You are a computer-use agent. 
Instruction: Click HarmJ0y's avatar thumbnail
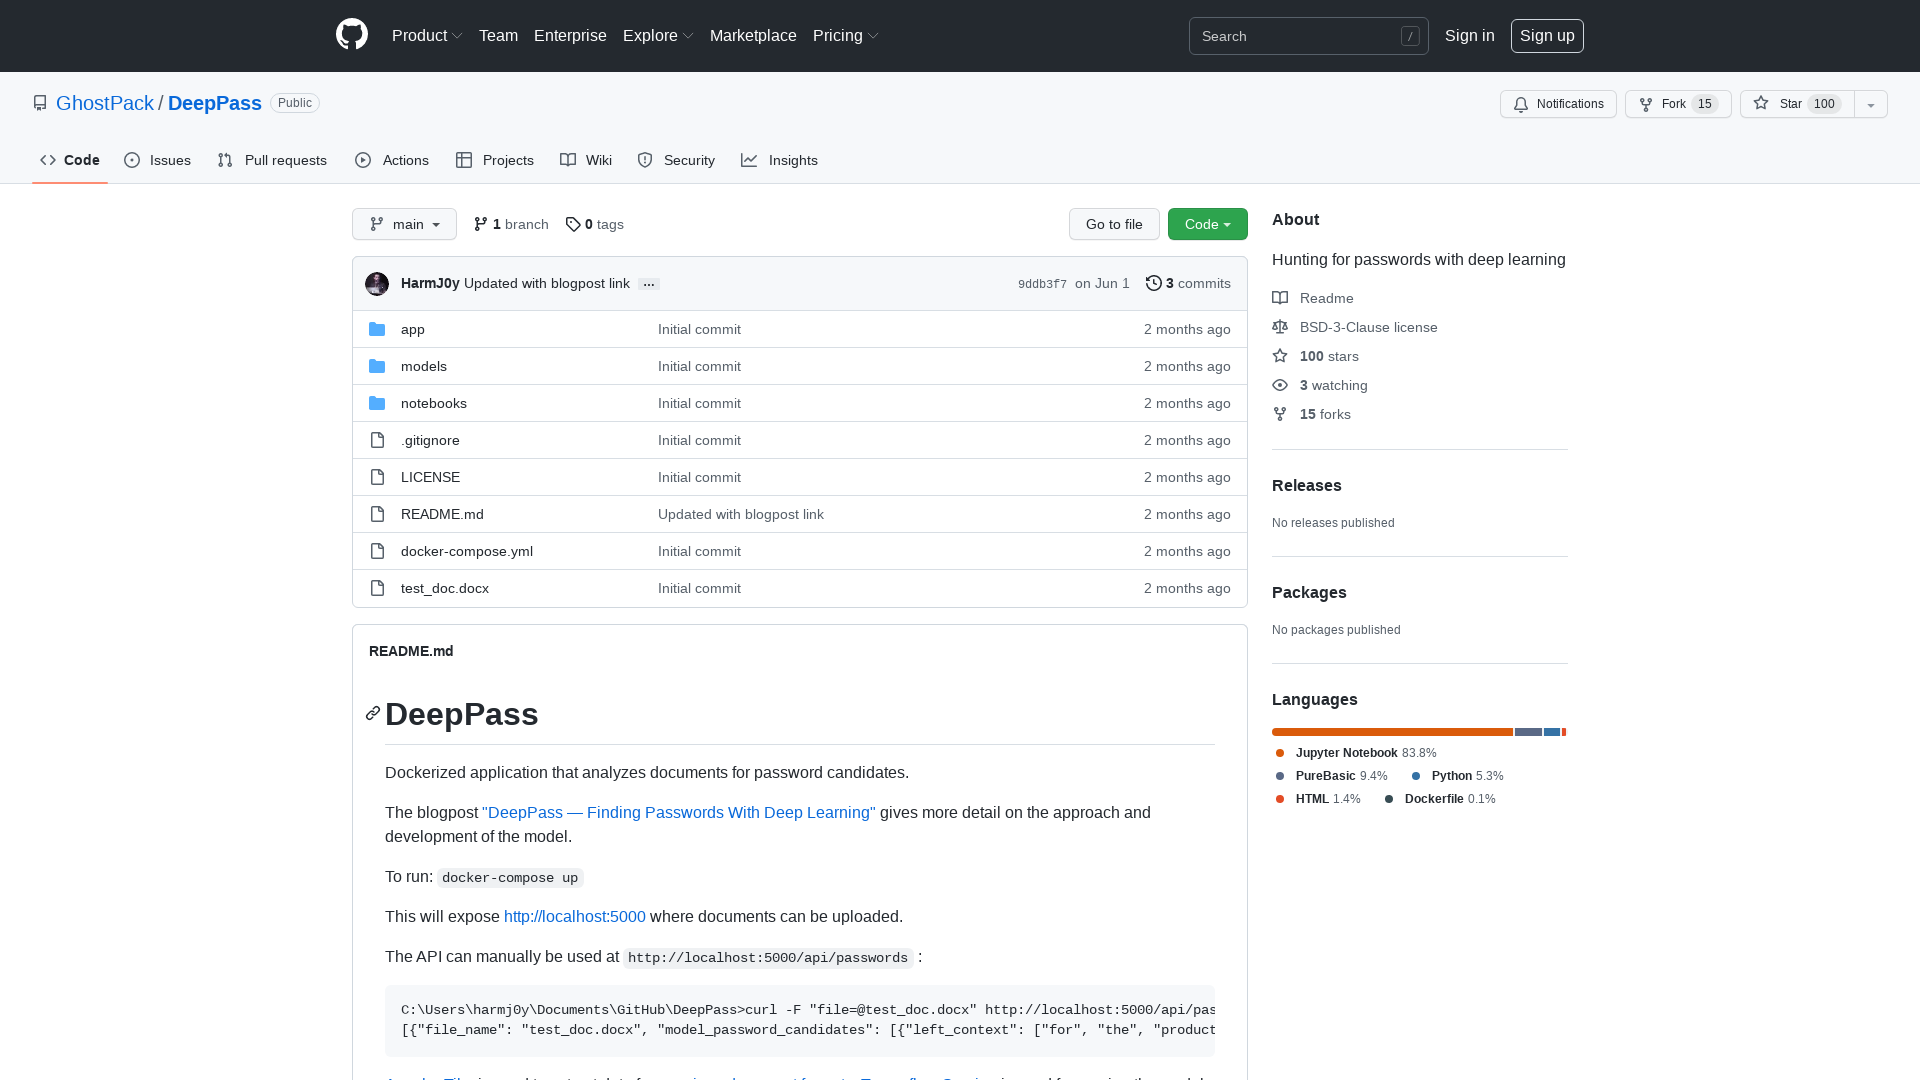(377, 284)
